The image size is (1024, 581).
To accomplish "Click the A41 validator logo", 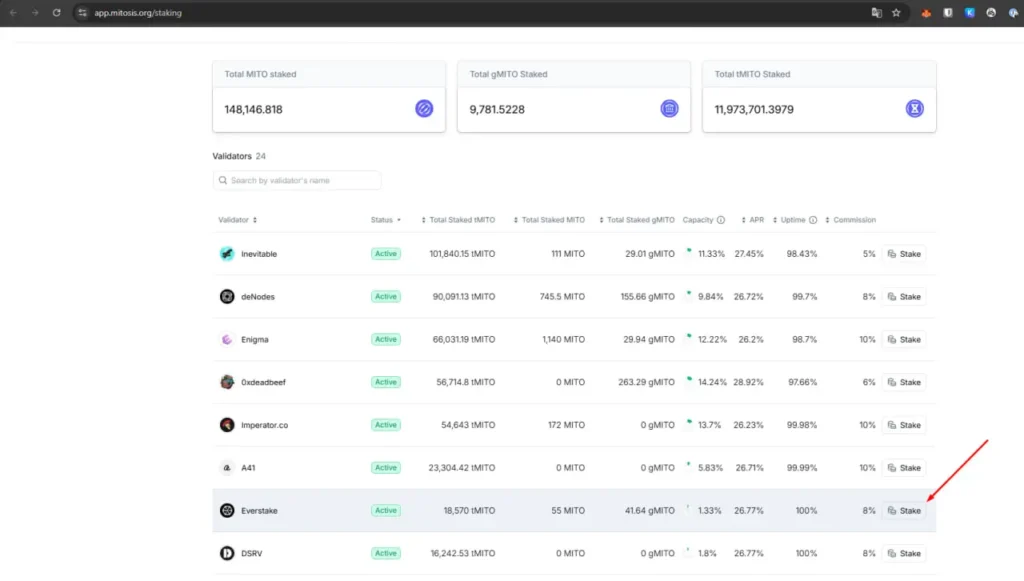I will tap(227, 467).
